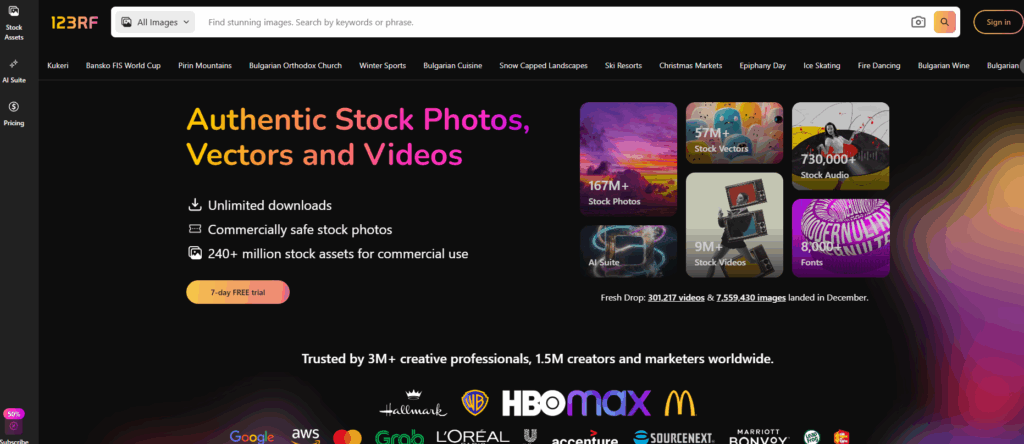
Task: Follow the 301,217 videos link
Action: 675,298
